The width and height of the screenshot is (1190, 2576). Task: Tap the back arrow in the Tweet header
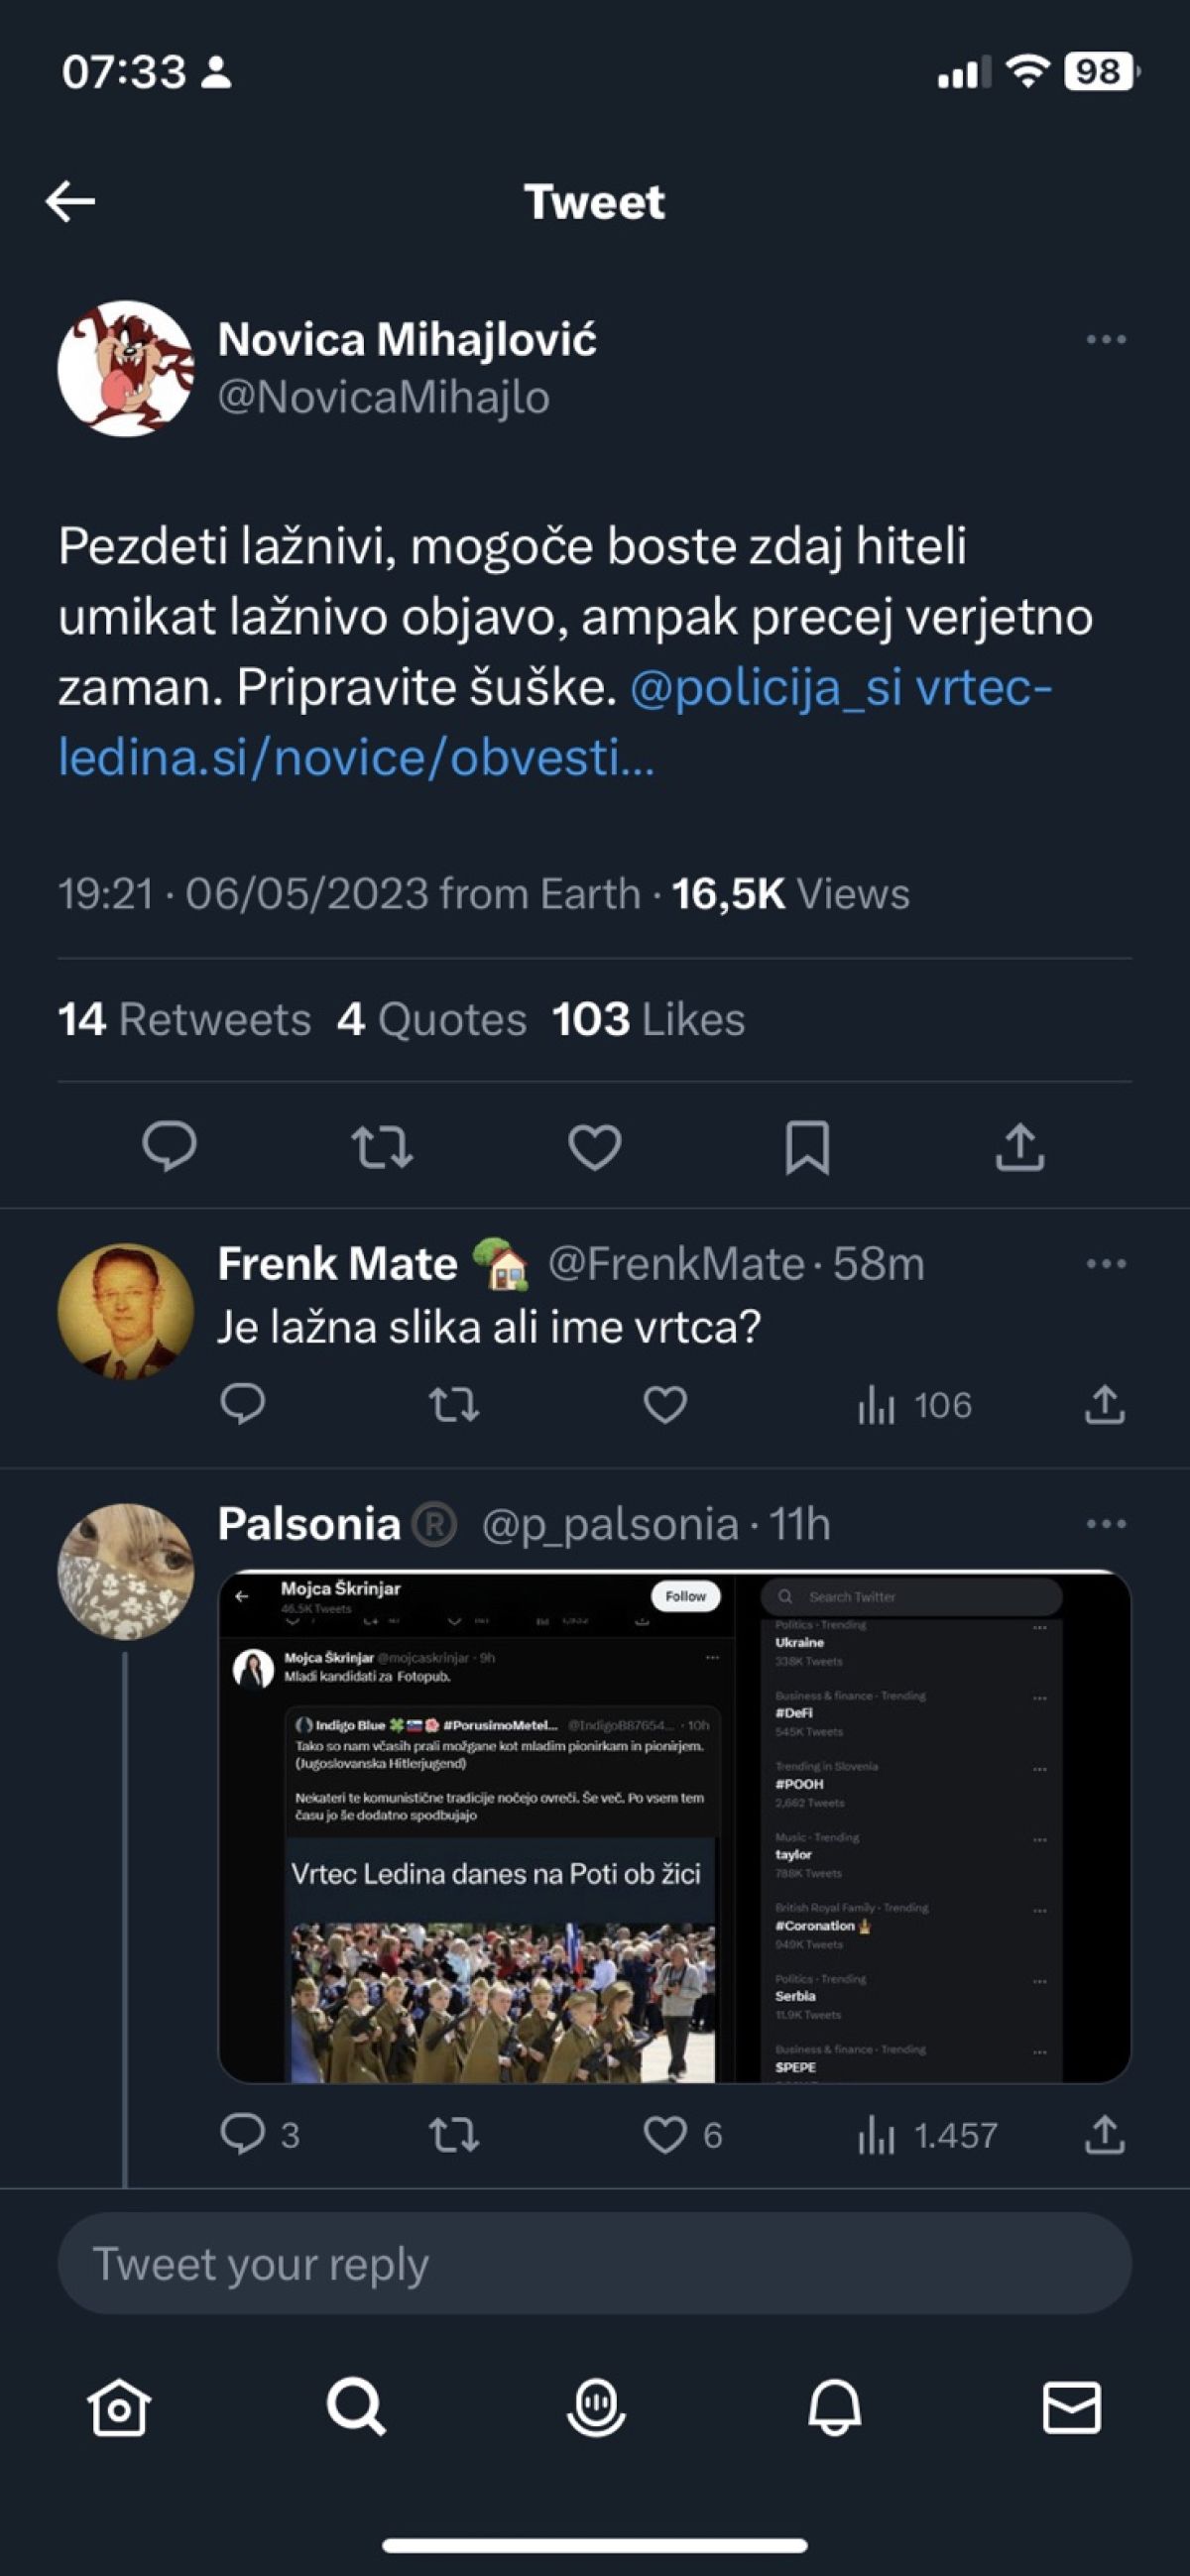tap(71, 201)
